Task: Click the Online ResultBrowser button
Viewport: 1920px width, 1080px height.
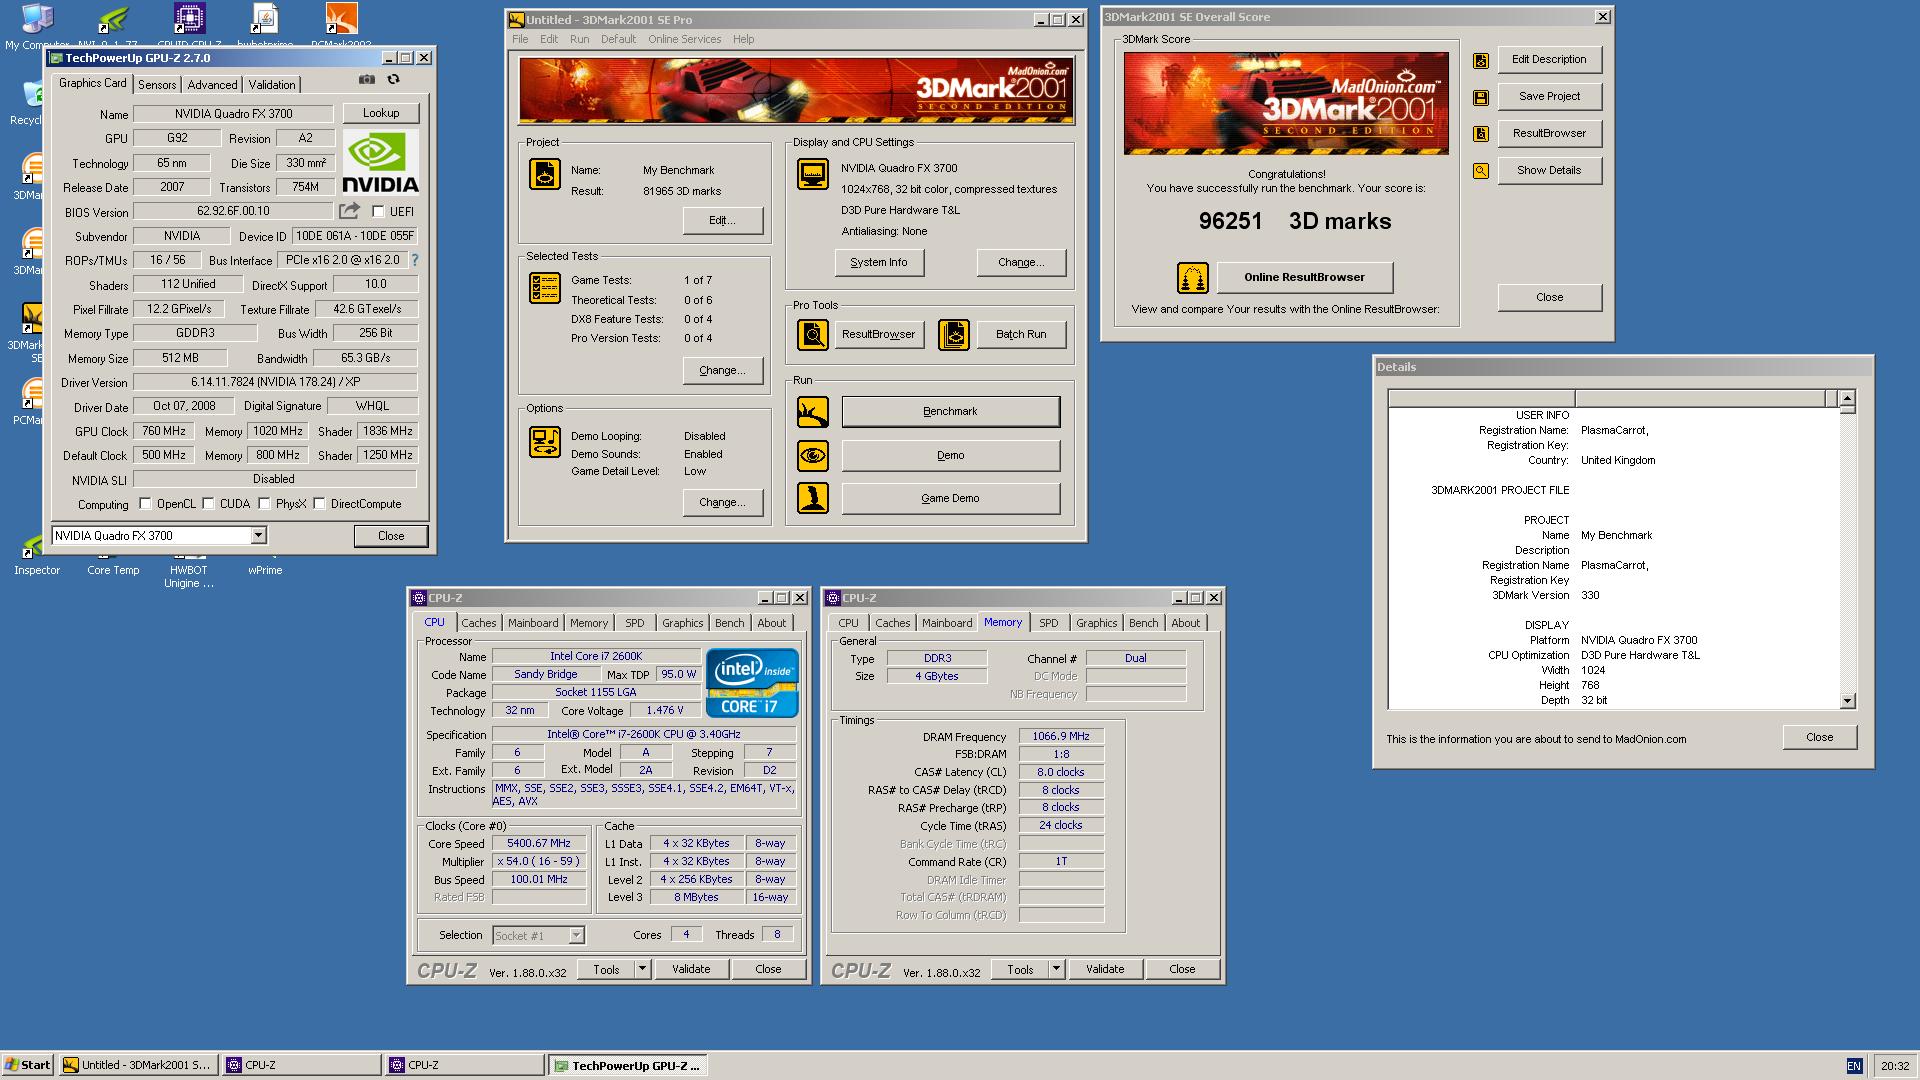Action: tap(1304, 277)
